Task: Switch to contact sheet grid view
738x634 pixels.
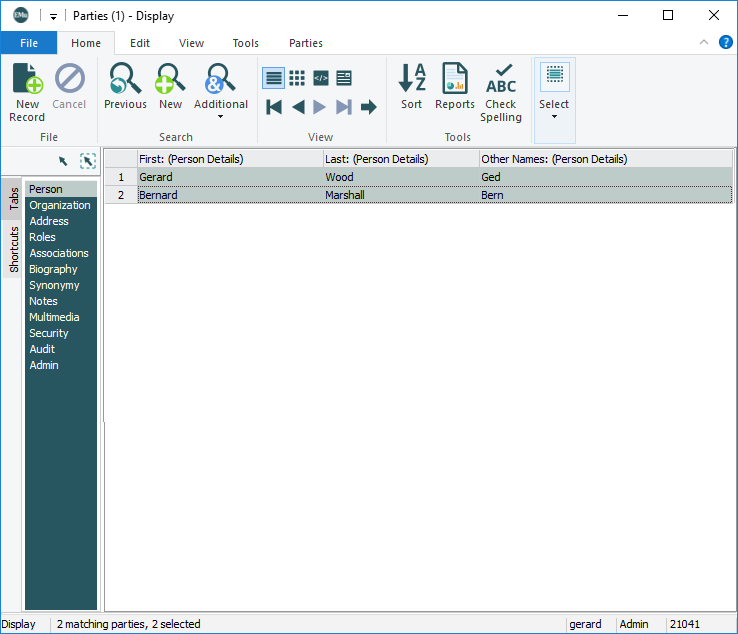Action: click(x=297, y=78)
